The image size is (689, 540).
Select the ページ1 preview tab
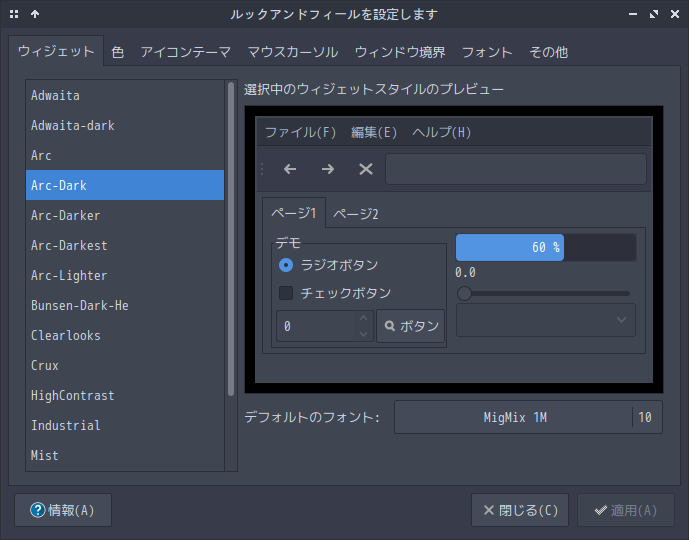tap(294, 213)
